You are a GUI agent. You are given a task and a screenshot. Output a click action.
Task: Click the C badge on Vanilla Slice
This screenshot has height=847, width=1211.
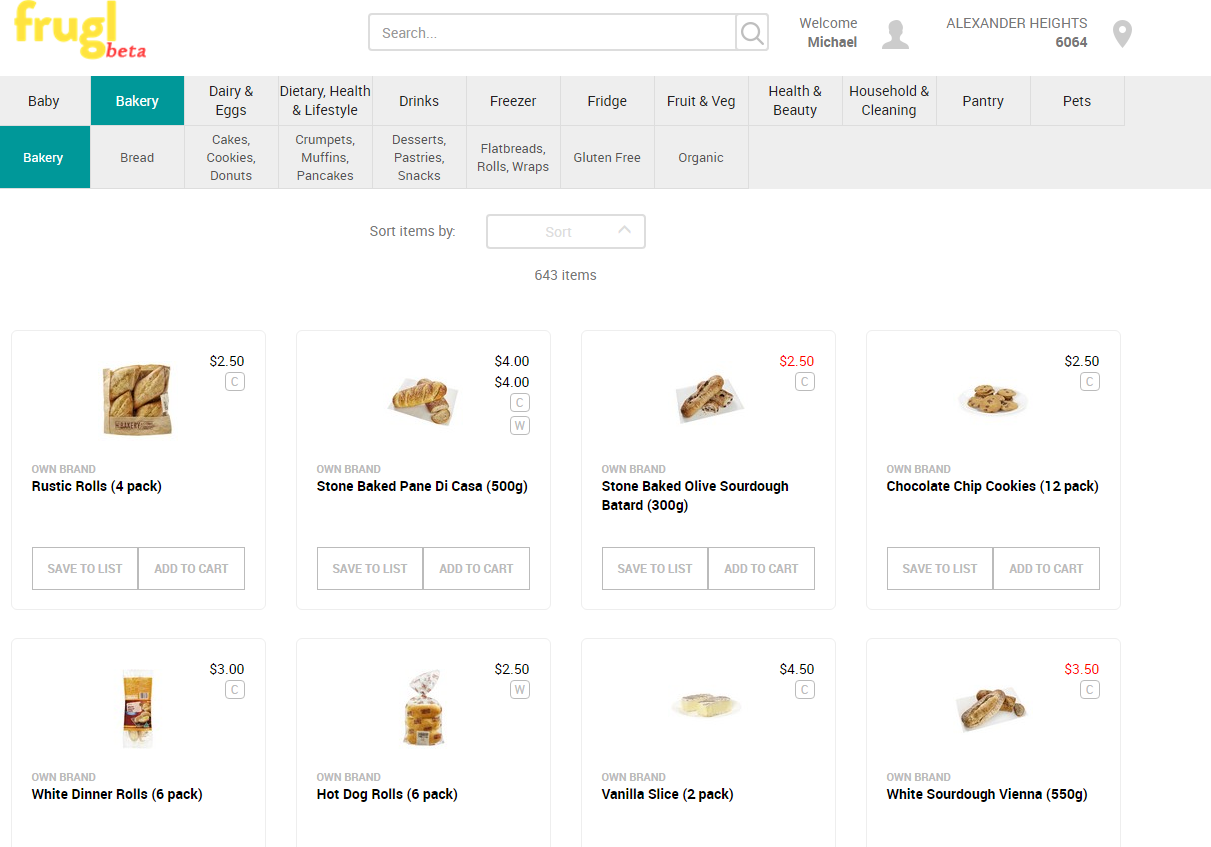pos(805,690)
